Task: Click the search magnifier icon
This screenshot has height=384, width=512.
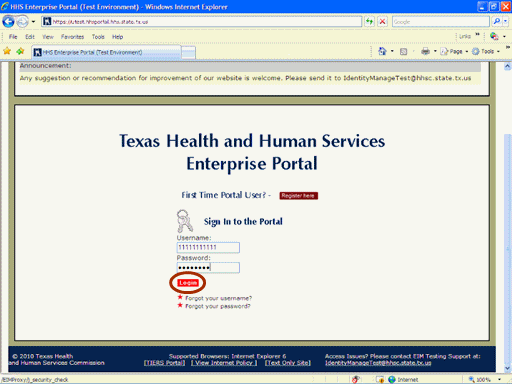Action: point(497,22)
